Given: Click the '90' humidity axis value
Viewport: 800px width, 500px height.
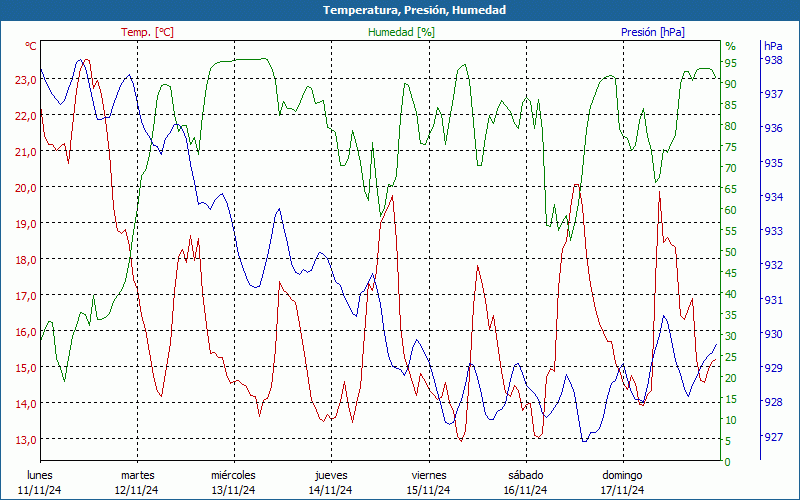Looking at the screenshot, I should coord(731,84).
